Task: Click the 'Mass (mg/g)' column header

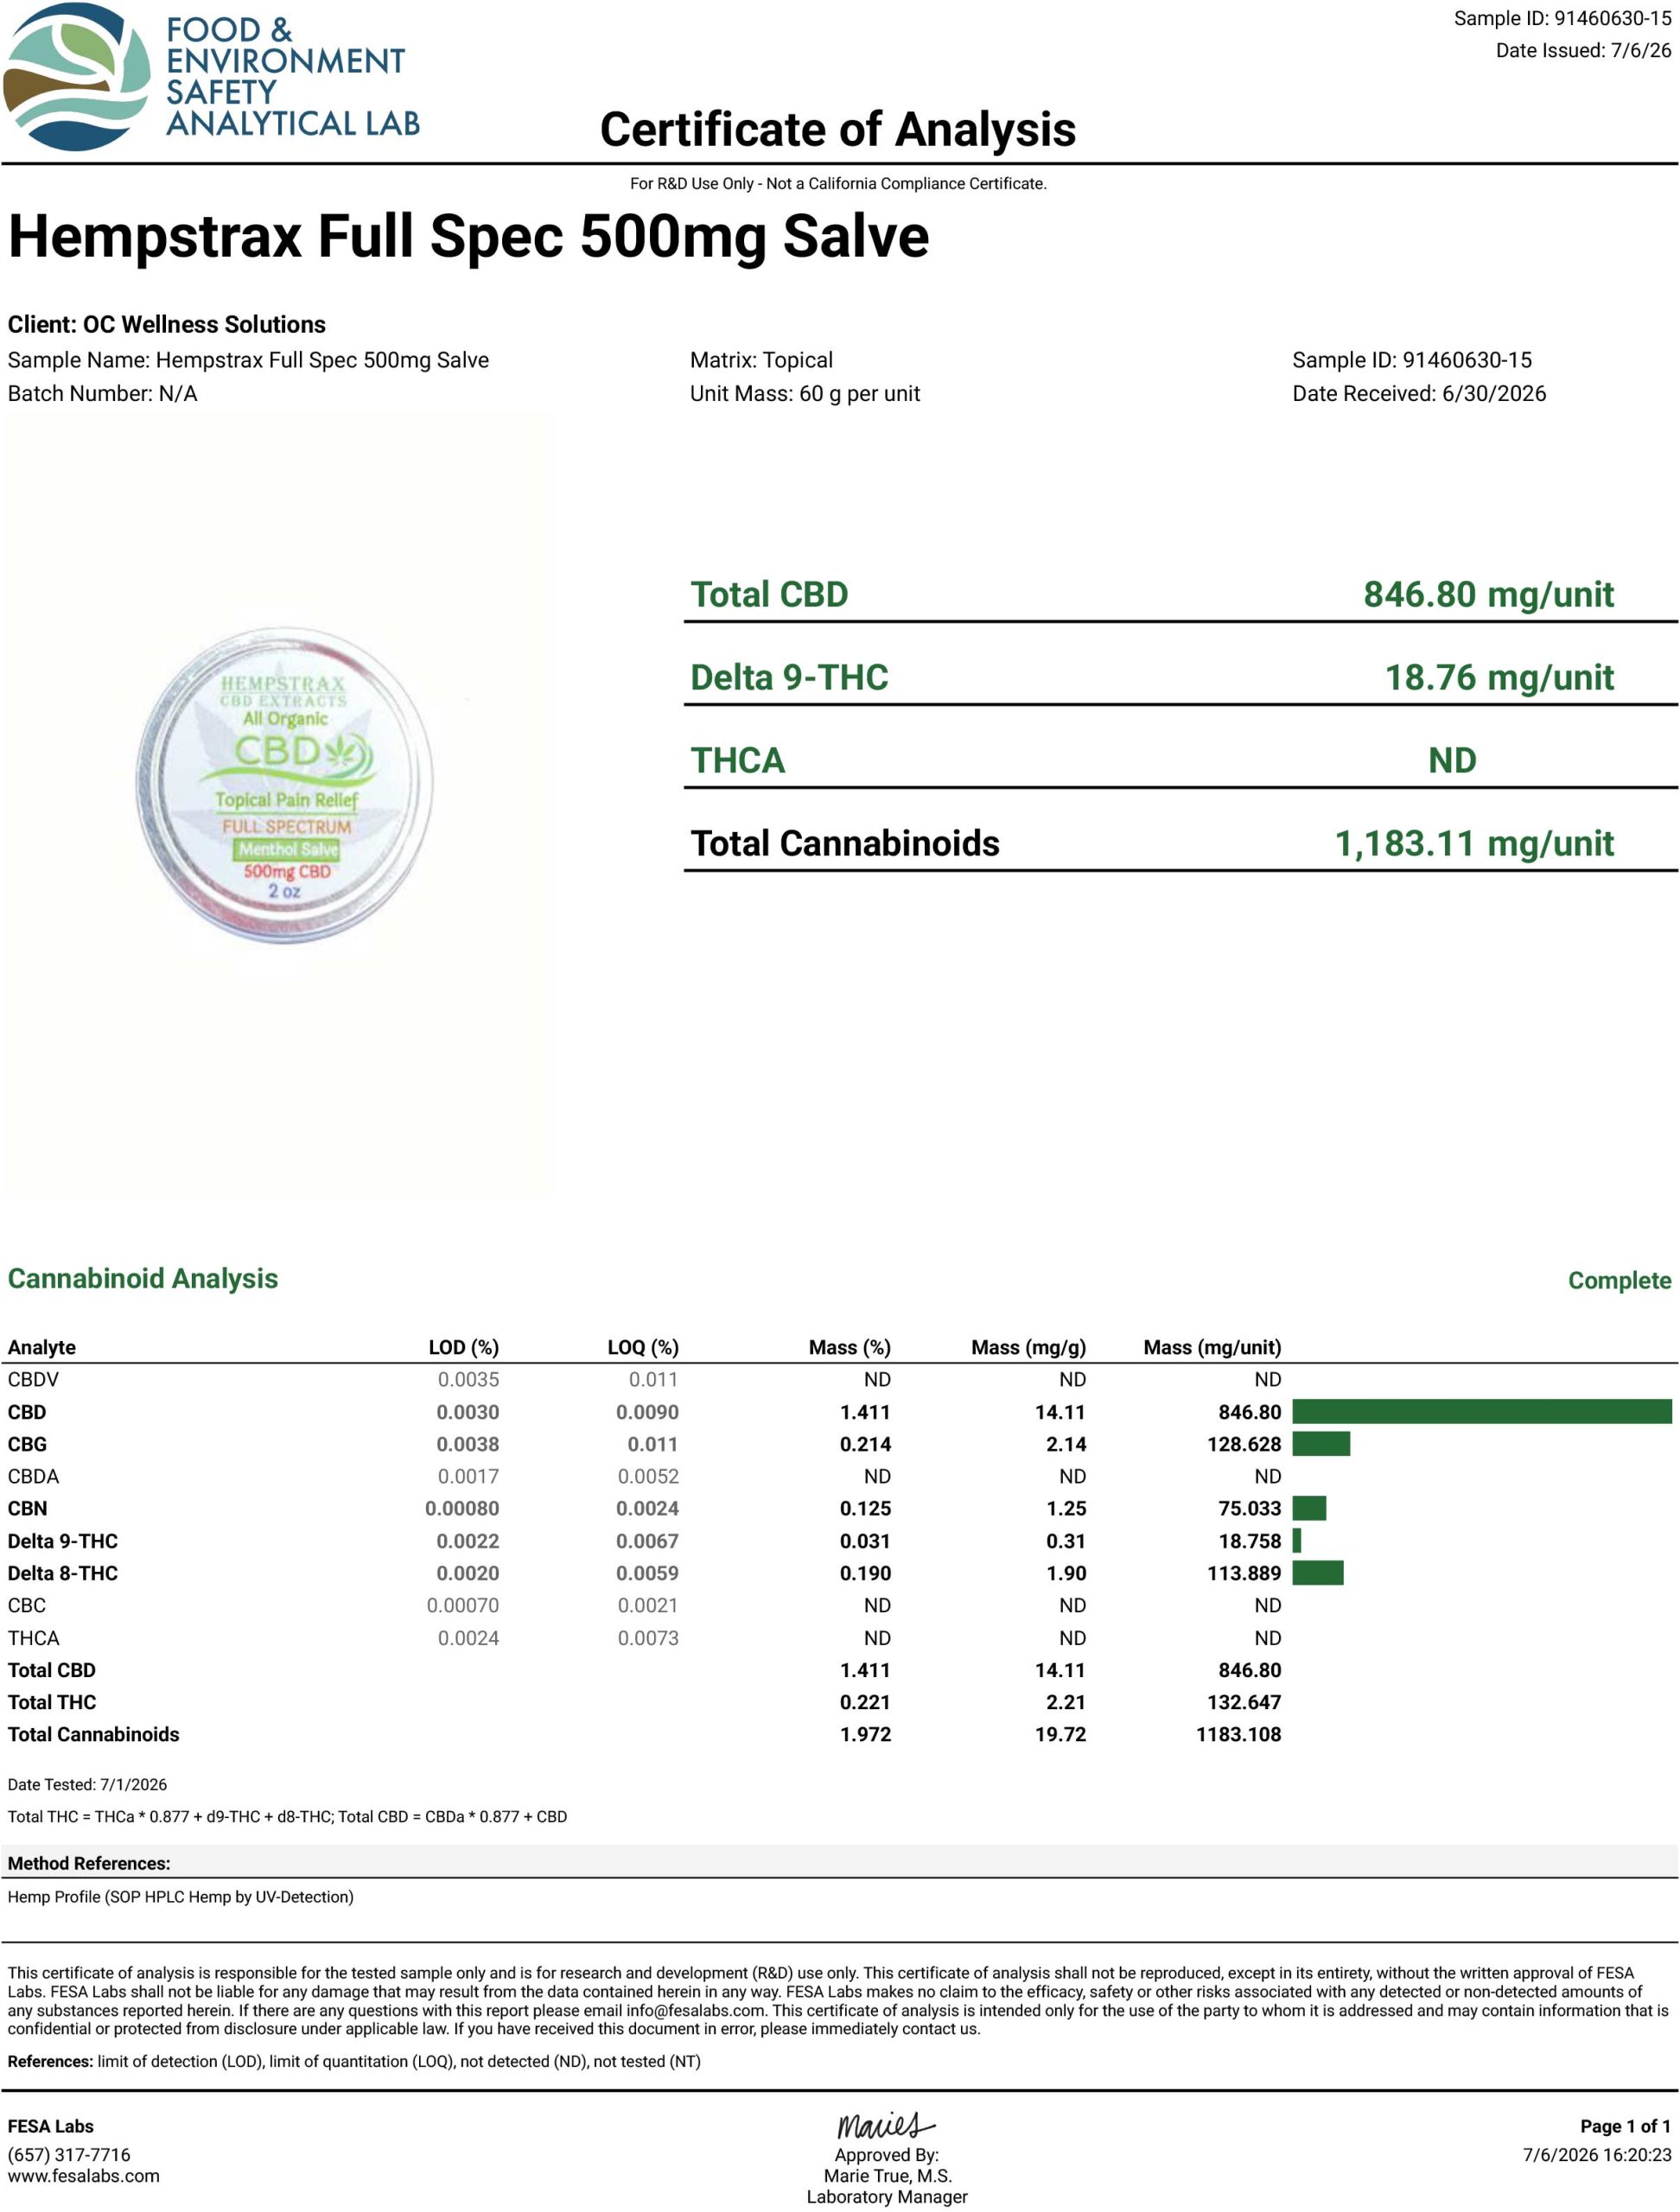Action: coord(1029,1348)
